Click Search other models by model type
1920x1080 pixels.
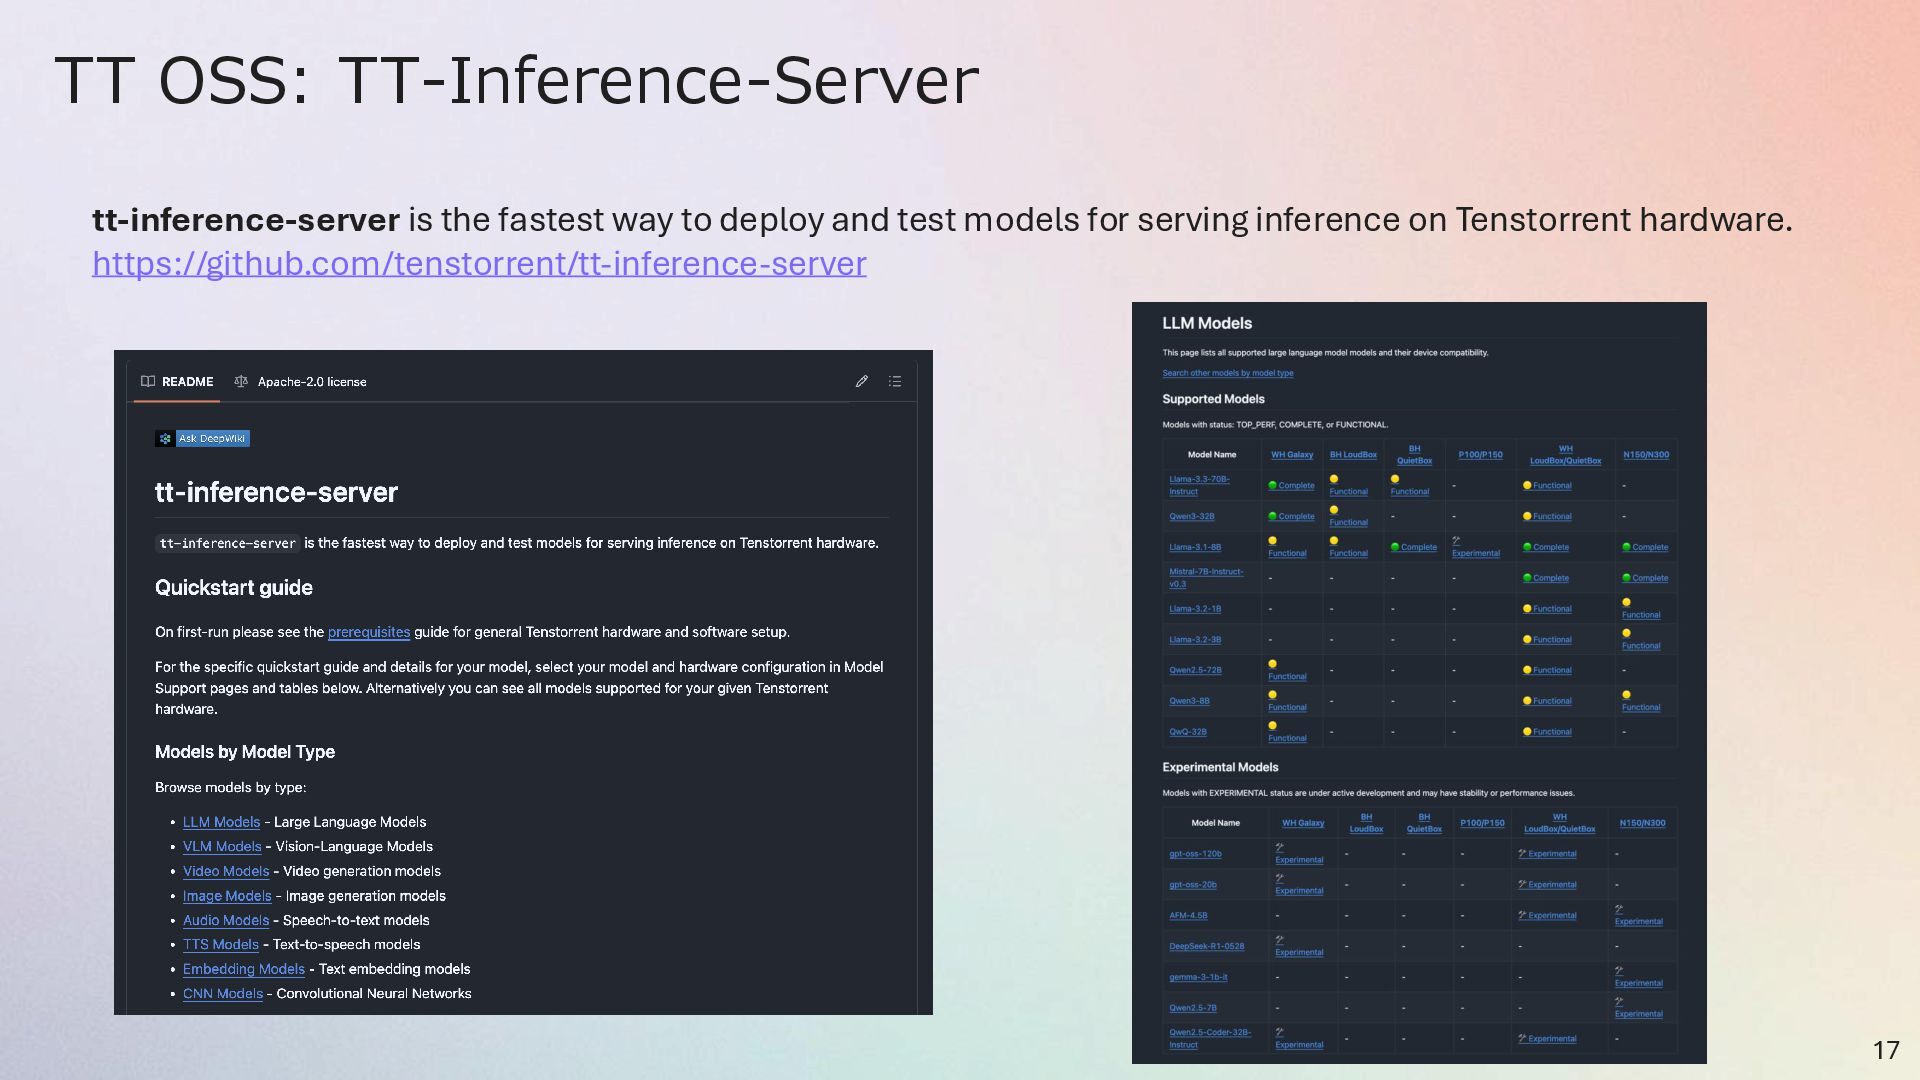click(1227, 373)
